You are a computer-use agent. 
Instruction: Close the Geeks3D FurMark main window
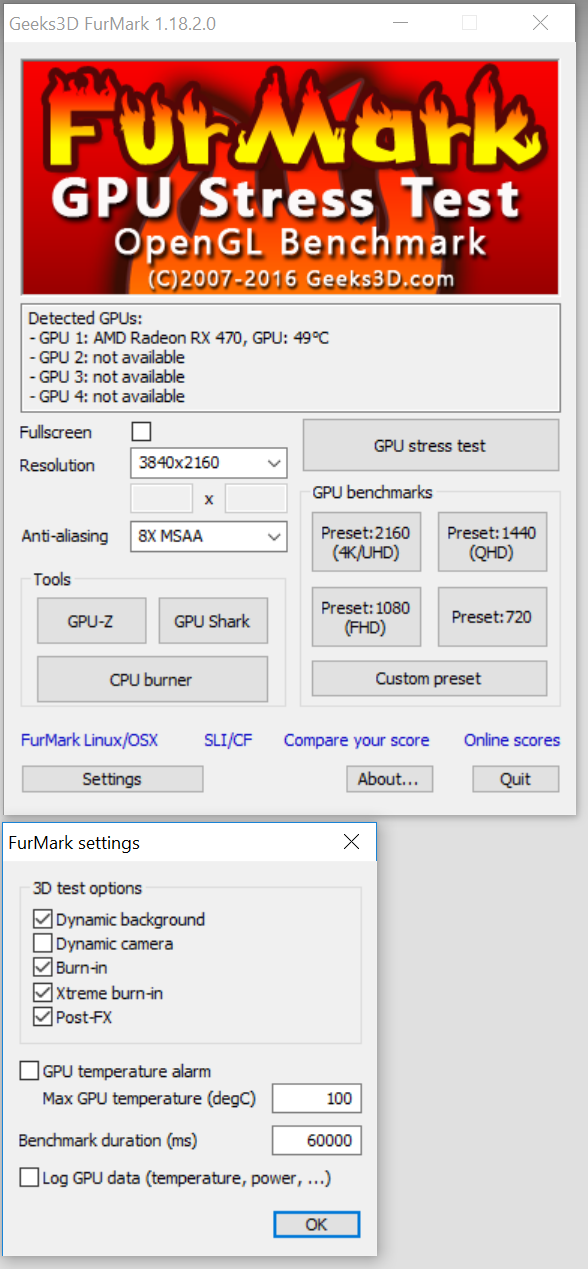[x=540, y=22]
